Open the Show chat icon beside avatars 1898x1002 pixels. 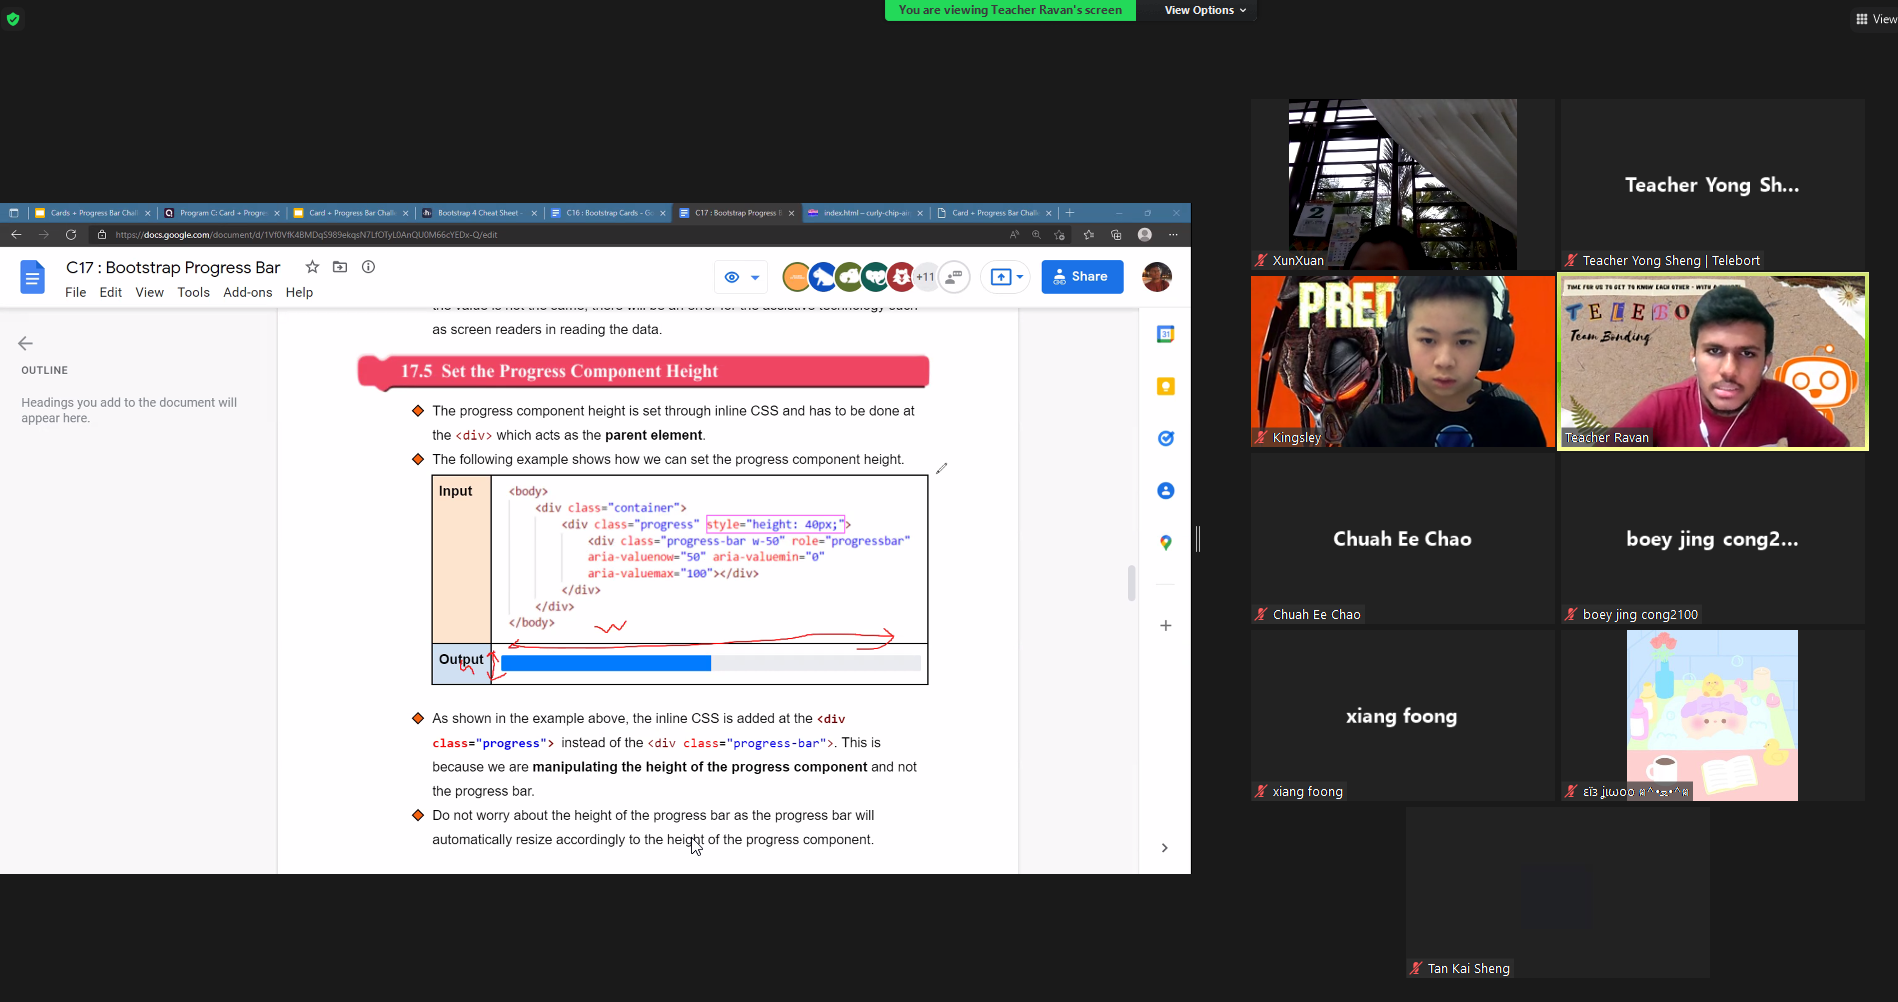point(955,277)
